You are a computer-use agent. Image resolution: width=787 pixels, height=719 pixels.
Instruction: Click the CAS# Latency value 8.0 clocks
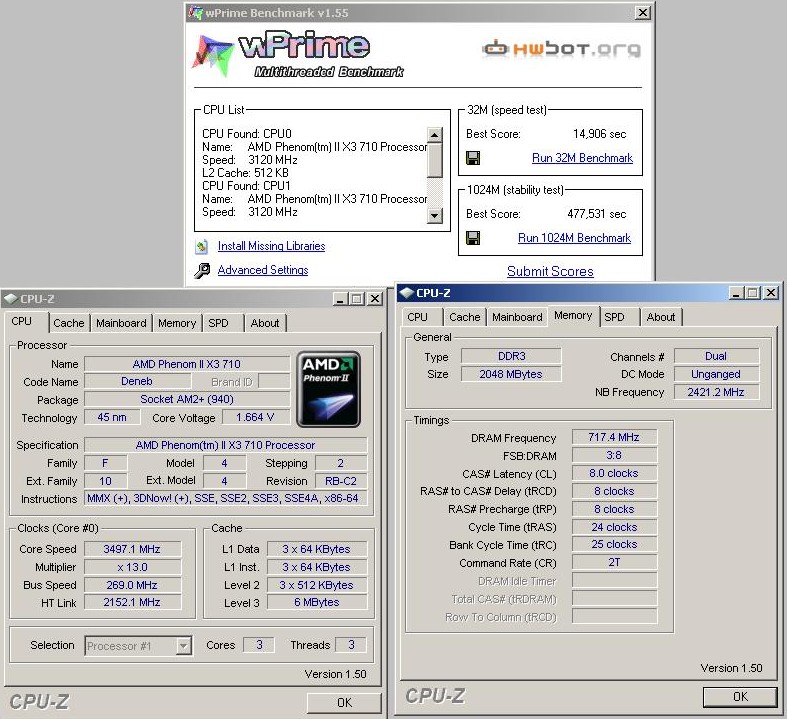(x=614, y=474)
